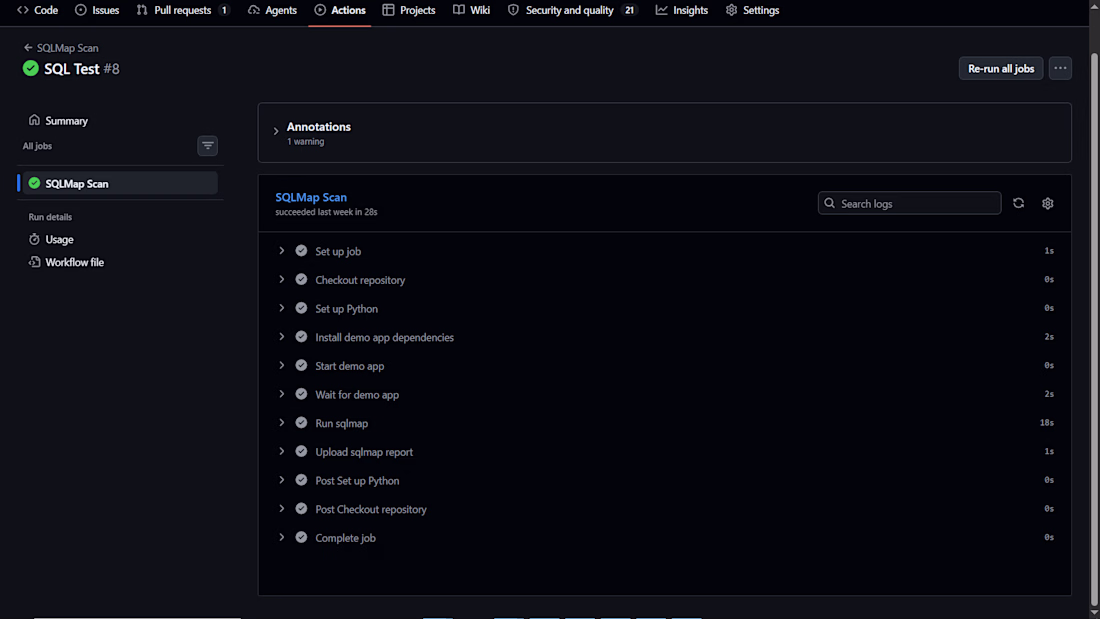Open Summary with the home icon

tap(58, 121)
